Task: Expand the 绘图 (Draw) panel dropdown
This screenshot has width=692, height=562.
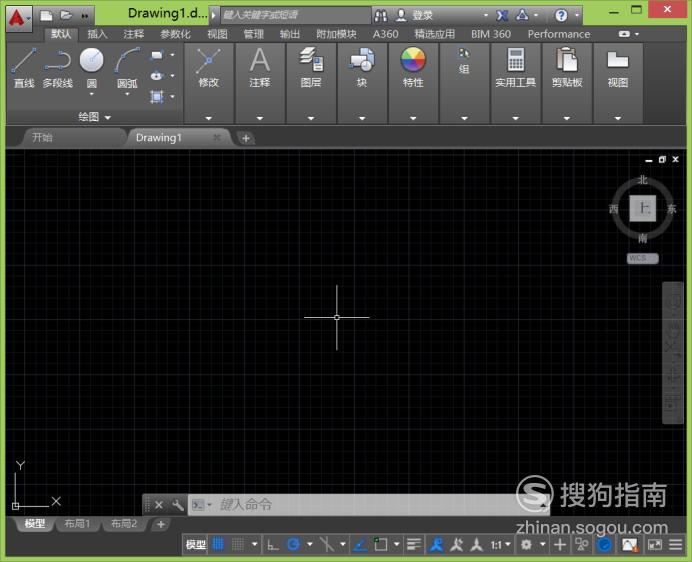Action: 94,117
